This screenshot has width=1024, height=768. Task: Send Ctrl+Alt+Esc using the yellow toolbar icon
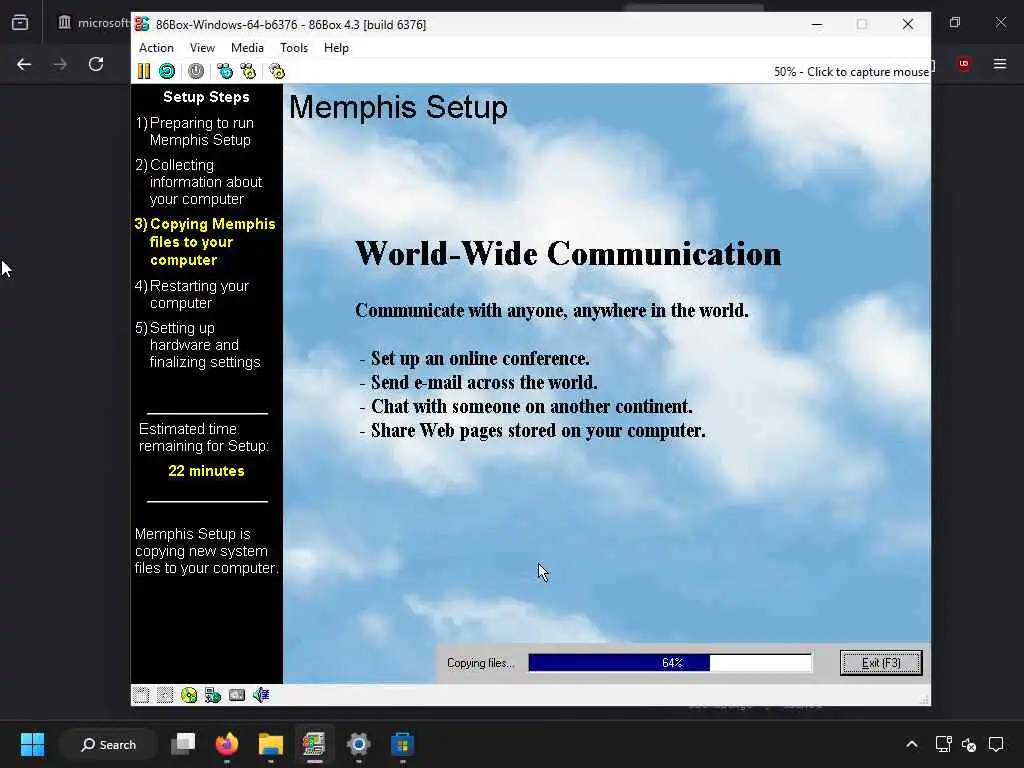point(248,71)
